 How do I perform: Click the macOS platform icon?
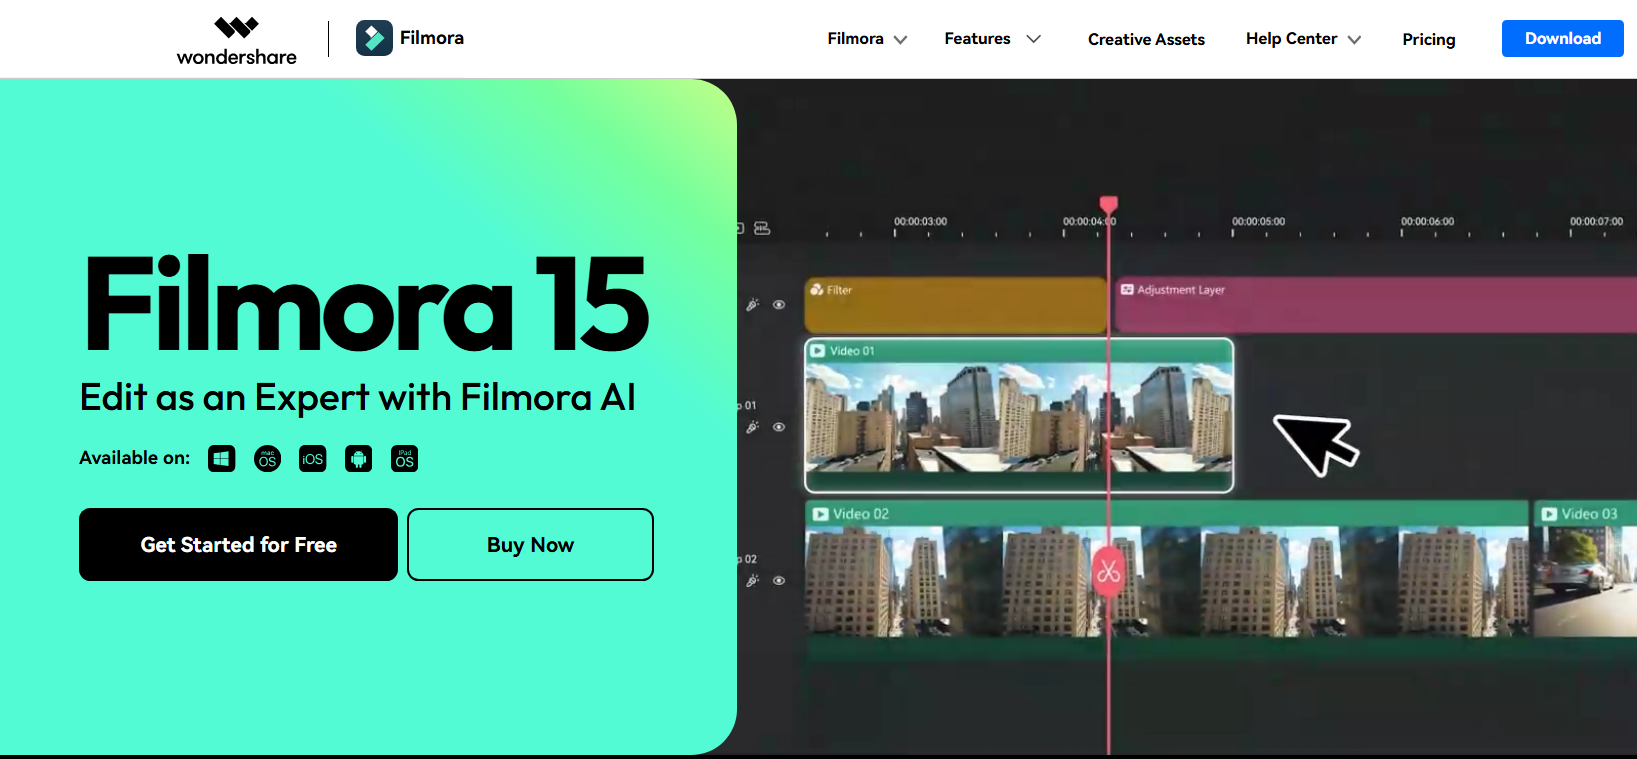(267, 459)
